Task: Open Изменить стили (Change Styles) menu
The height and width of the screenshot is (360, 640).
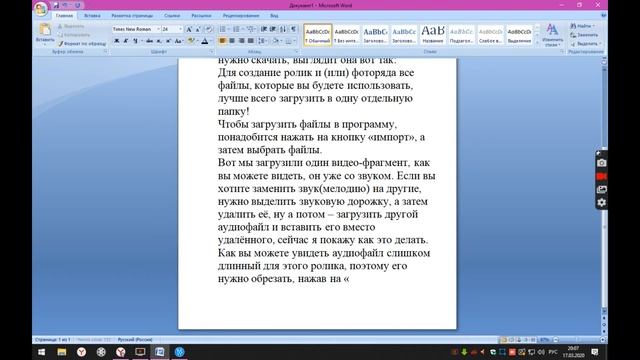Action: pyautogui.click(x=552, y=35)
